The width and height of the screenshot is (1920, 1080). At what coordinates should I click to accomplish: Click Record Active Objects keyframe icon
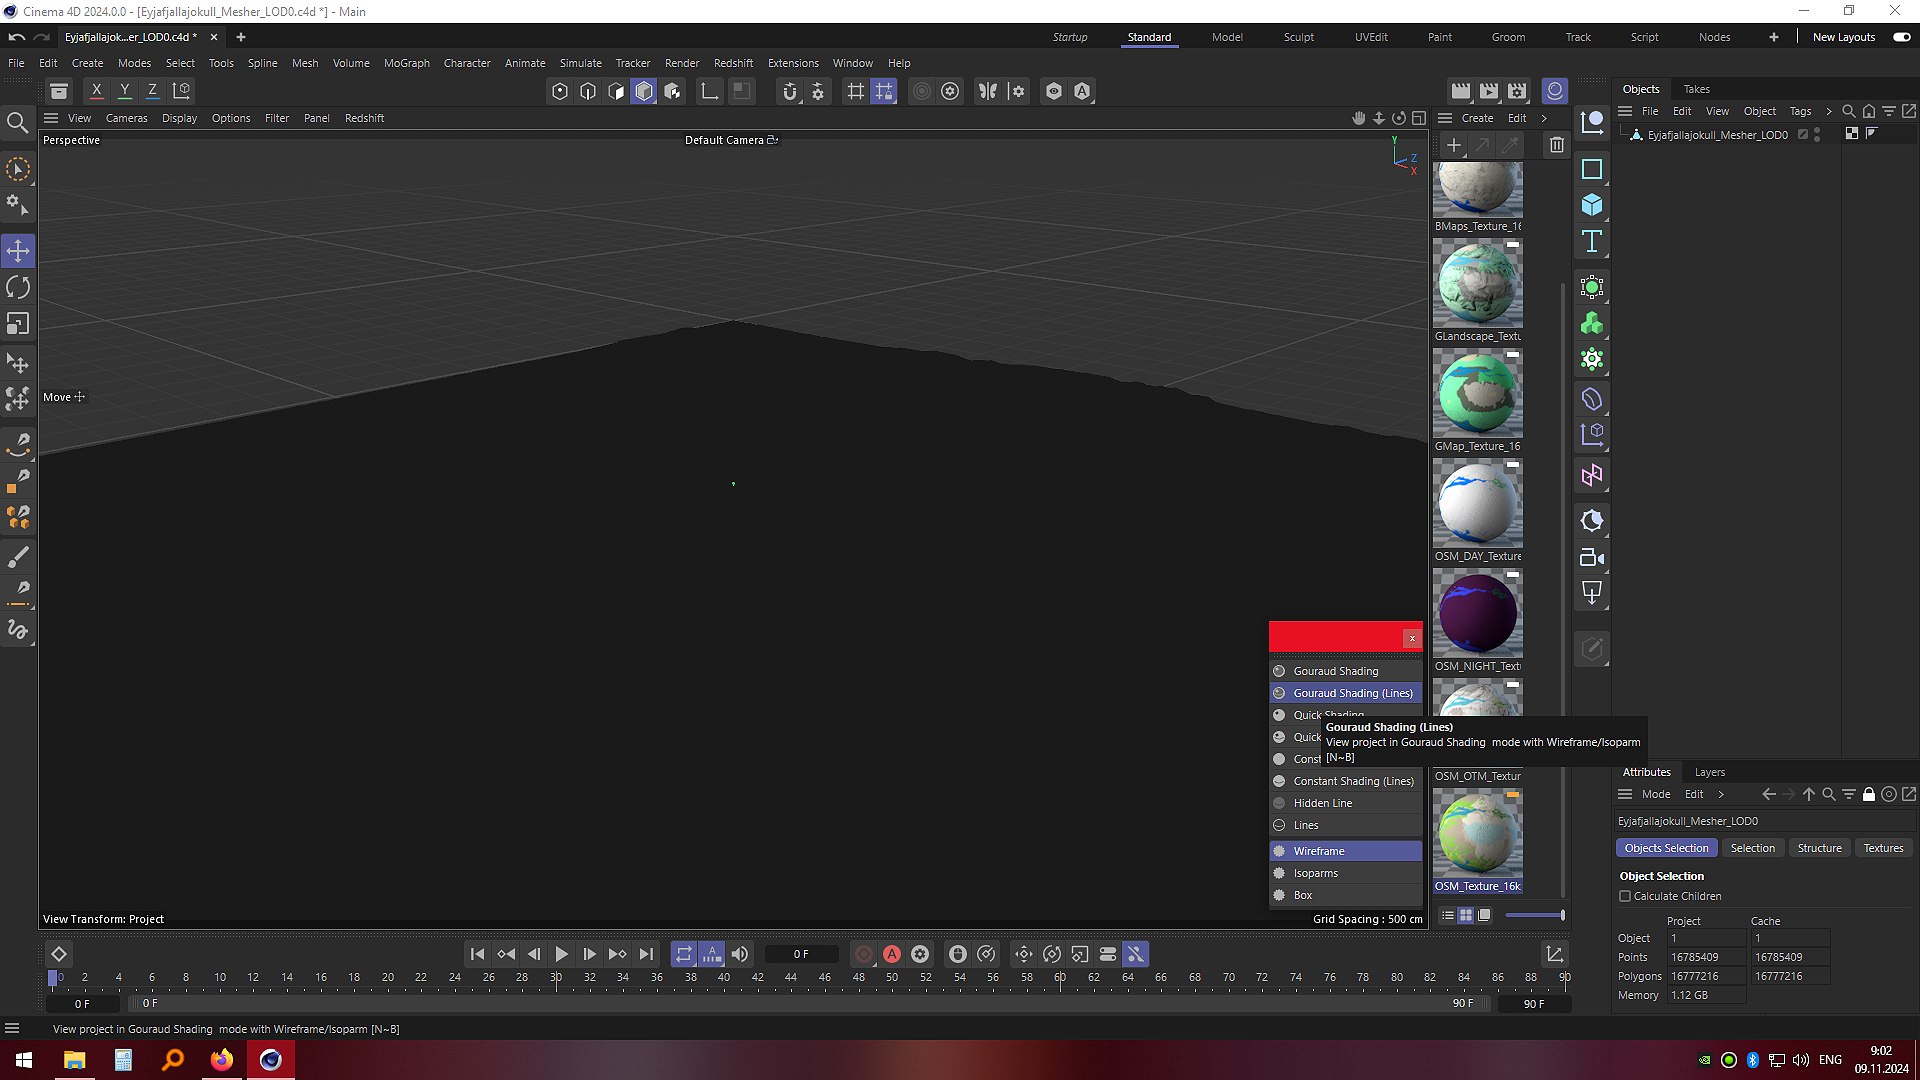tap(864, 954)
